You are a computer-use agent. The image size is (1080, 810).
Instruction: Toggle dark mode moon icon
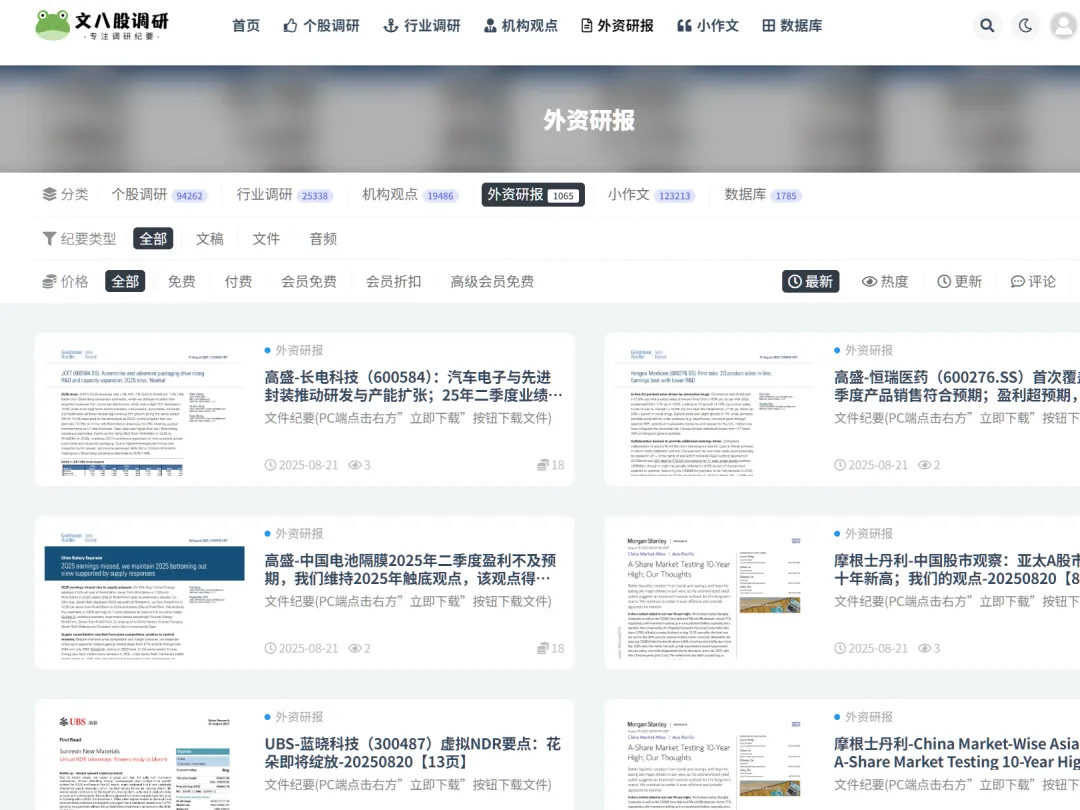[1025, 25]
